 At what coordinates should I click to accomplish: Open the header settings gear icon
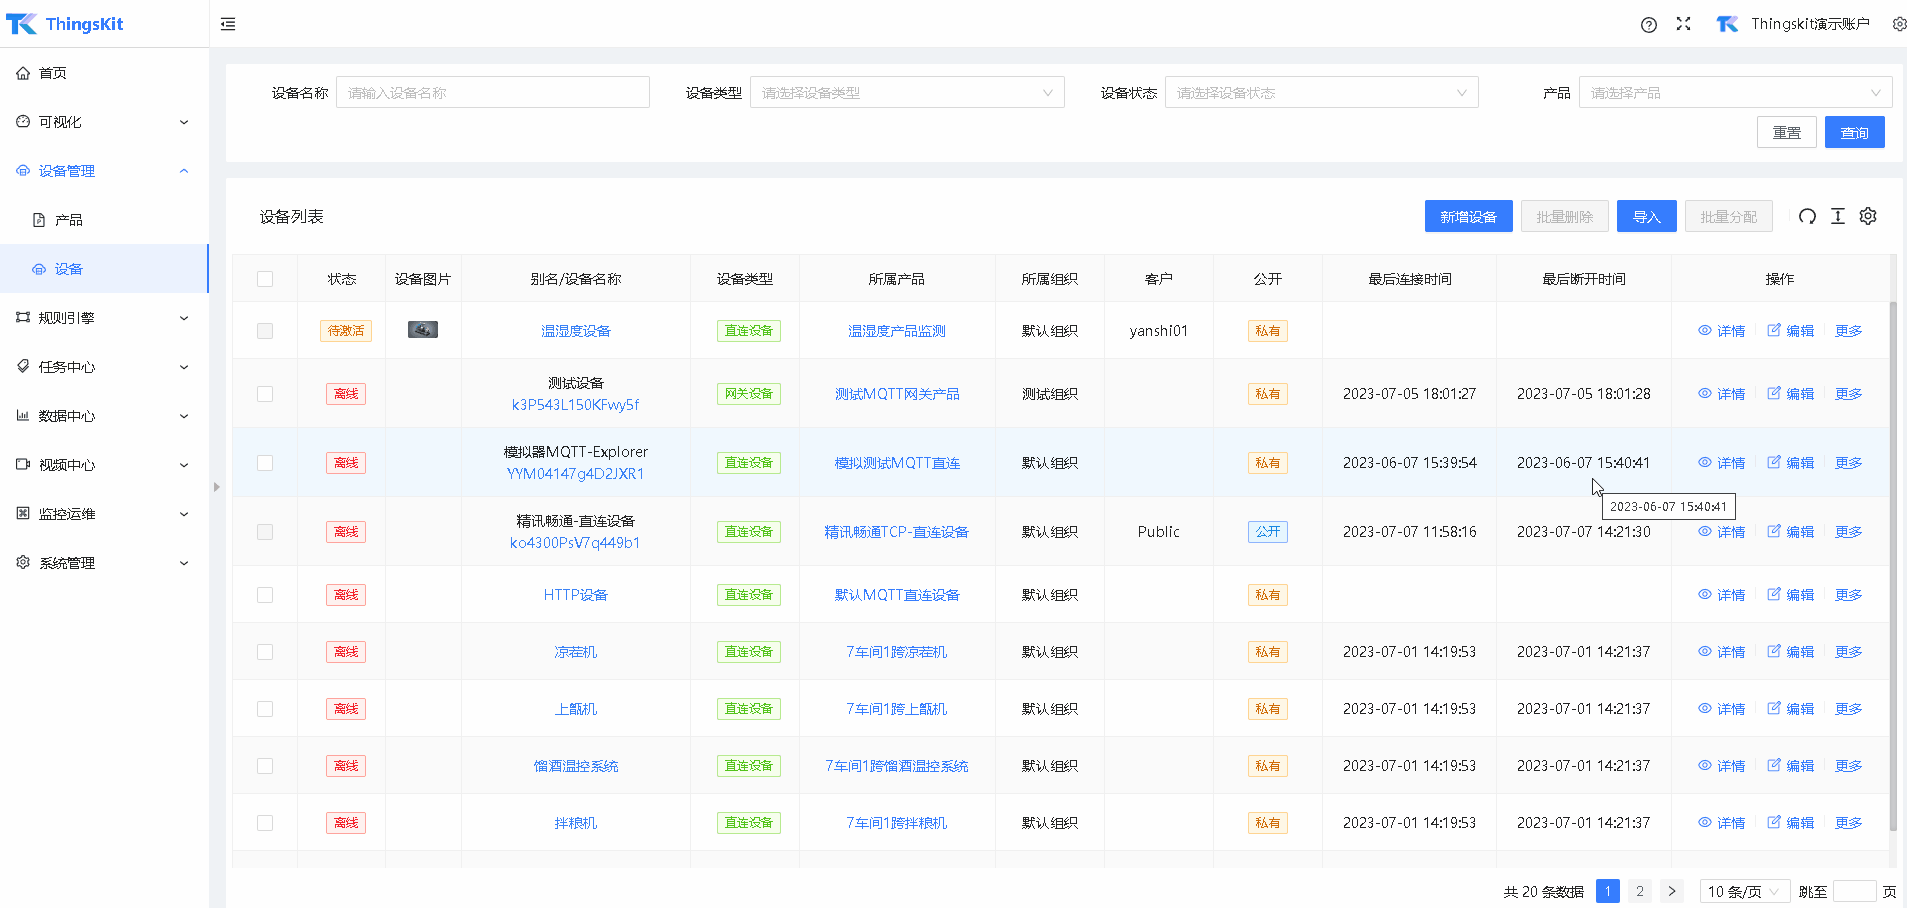(x=1899, y=24)
